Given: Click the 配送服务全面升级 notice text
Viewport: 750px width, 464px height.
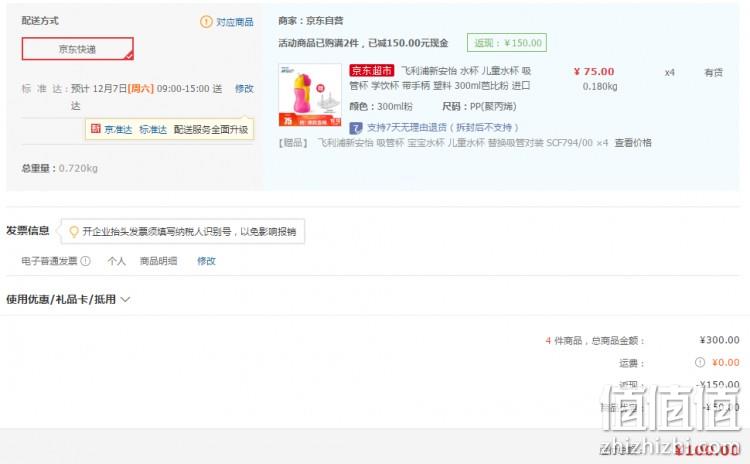Looking at the screenshot, I should pos(211,130).
